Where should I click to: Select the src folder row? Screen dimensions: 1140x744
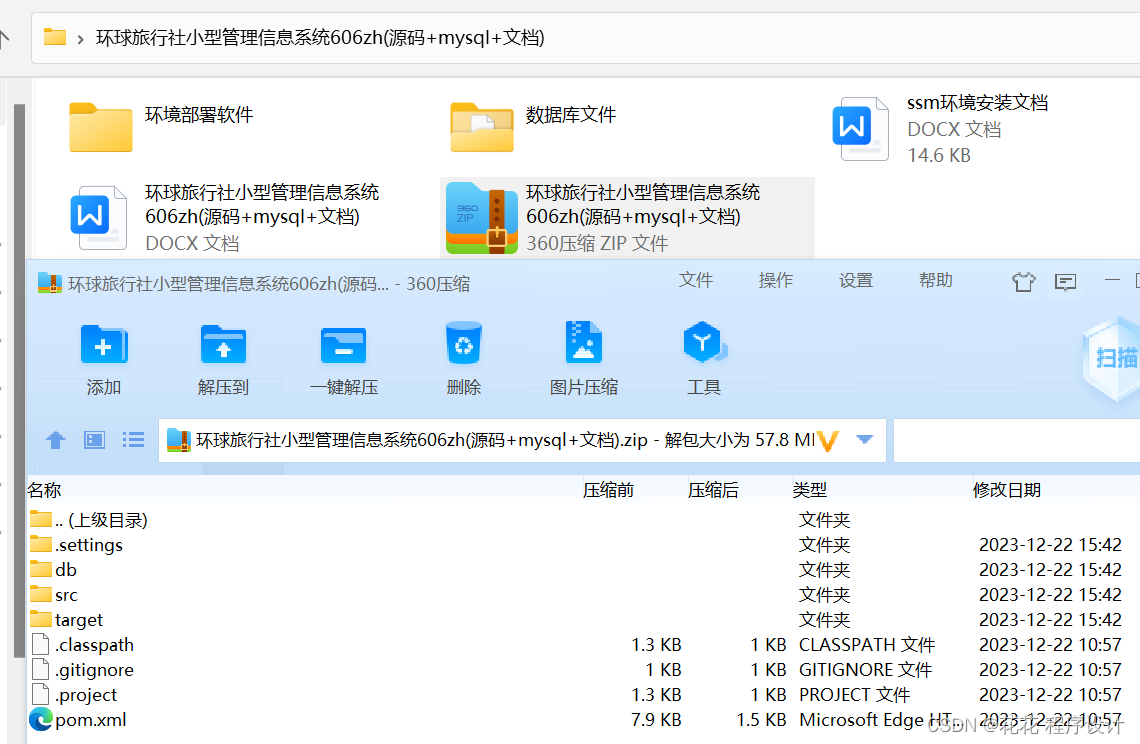583,595
